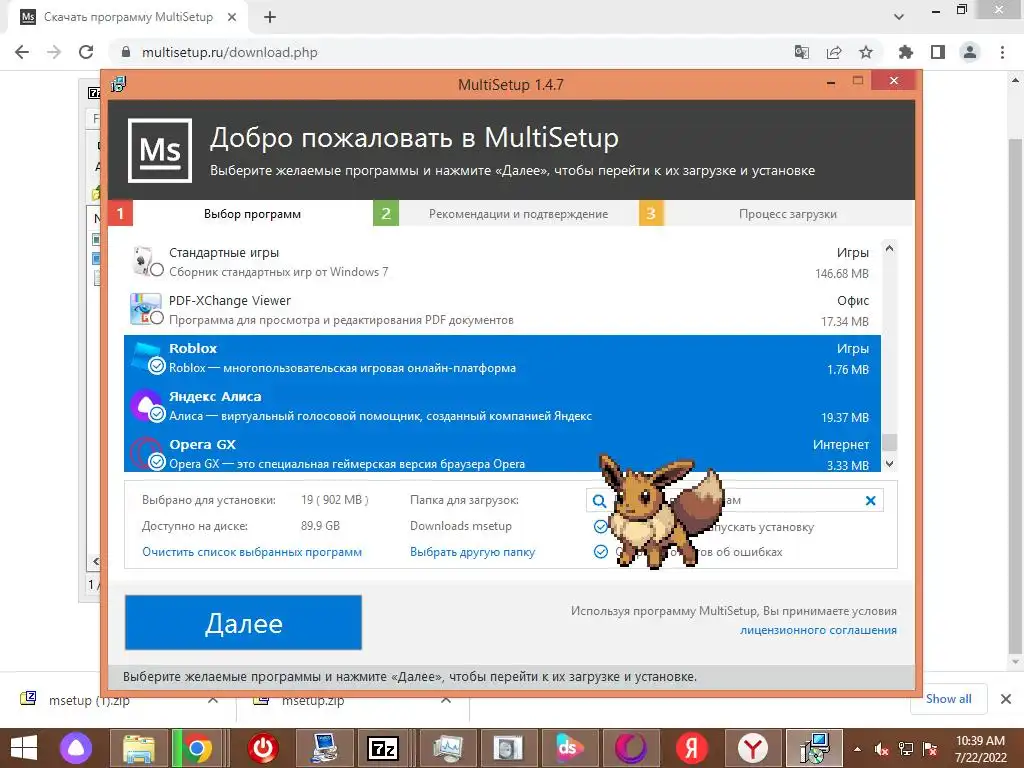The image size is (1024, 768).
Task: Switch to the Скачать программу MultiSetup browser tab
Action: 128,17
